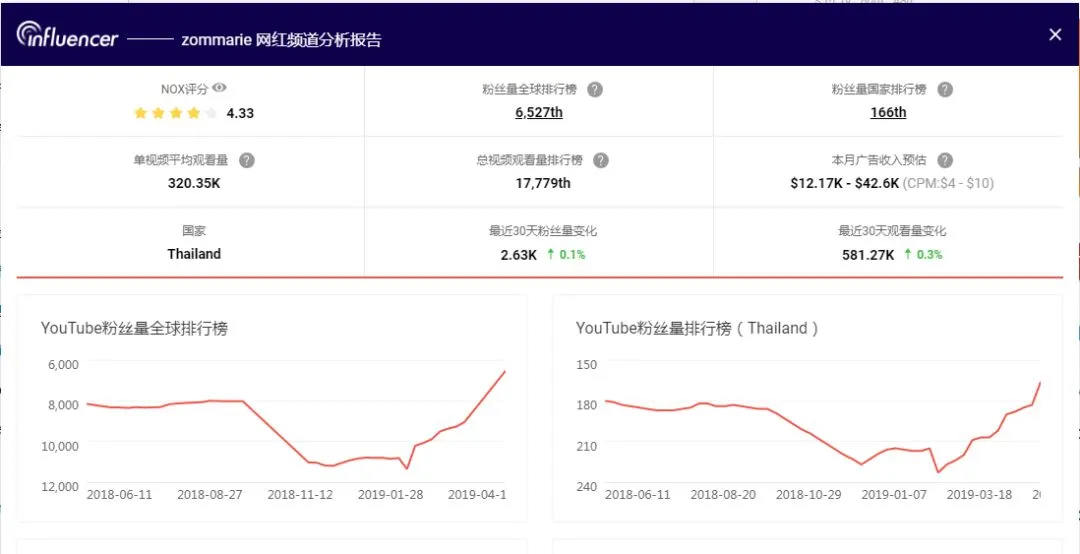
Task: Click green up arrow beside 0.1% subscriber change
Action: click(x=550, y=254)
